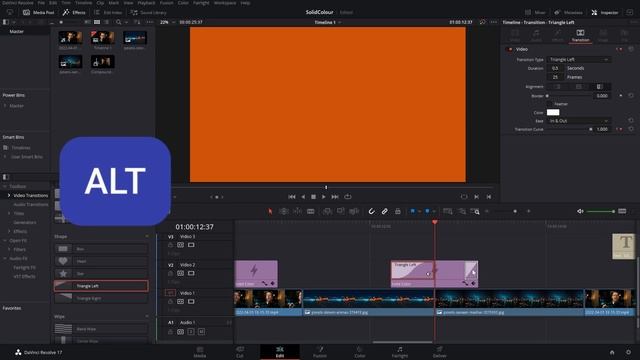Screen dimensions: 640x360
Task: Click the Full Extent Zoom icon
Action: [448, 211]
